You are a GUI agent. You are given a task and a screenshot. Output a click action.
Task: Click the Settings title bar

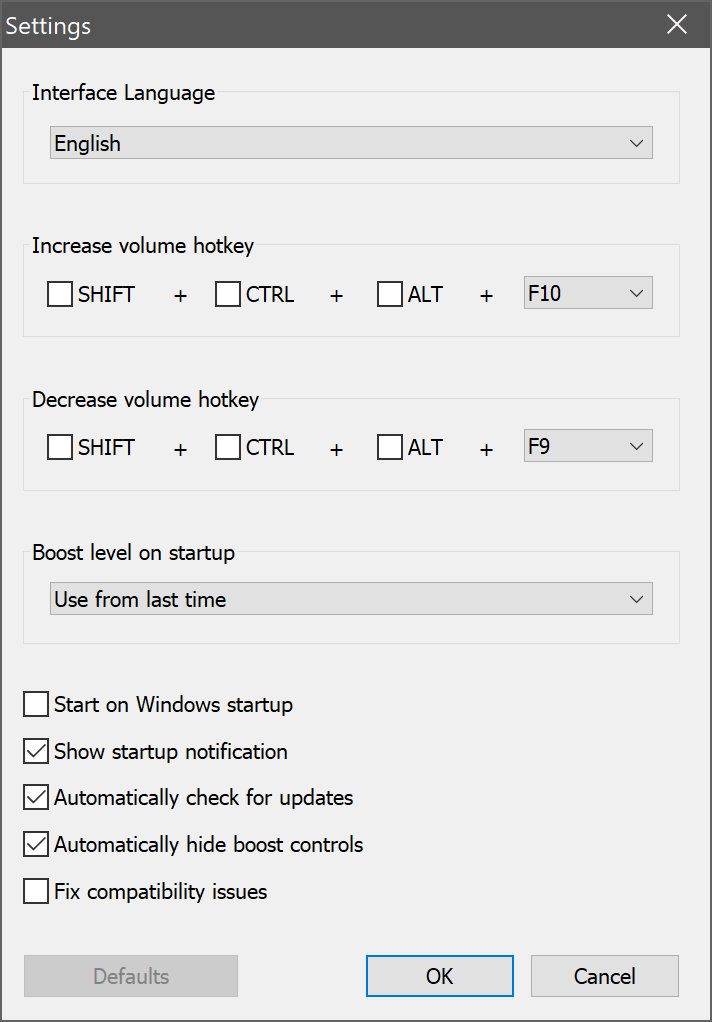[300, 25]
